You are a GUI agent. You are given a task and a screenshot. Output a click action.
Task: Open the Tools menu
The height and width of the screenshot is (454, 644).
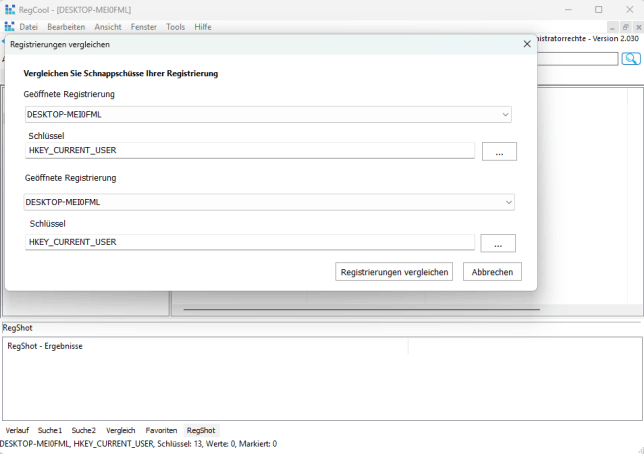coord(175,27)
